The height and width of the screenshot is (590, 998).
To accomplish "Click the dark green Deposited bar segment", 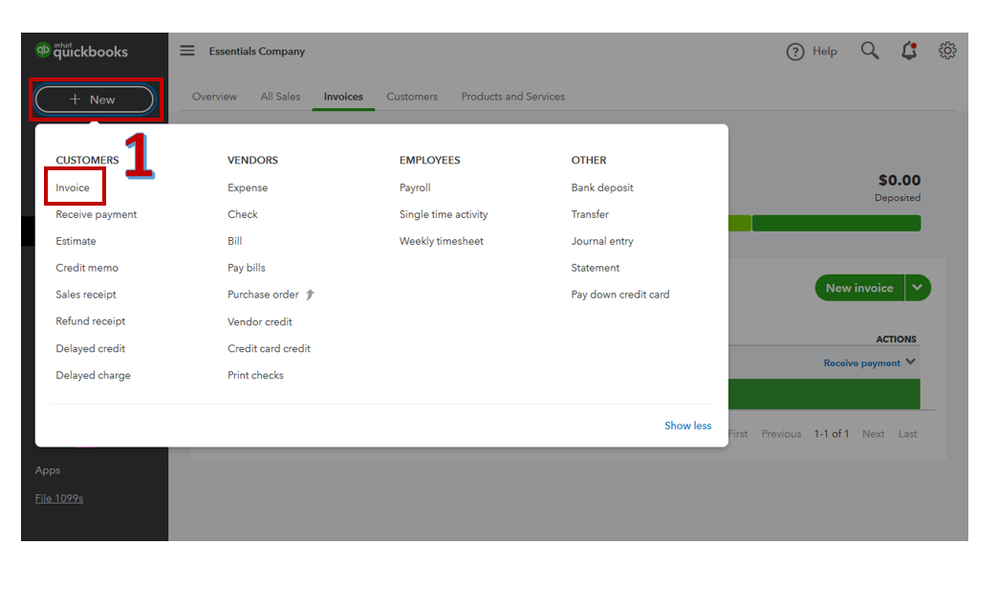I will point(836,223).
